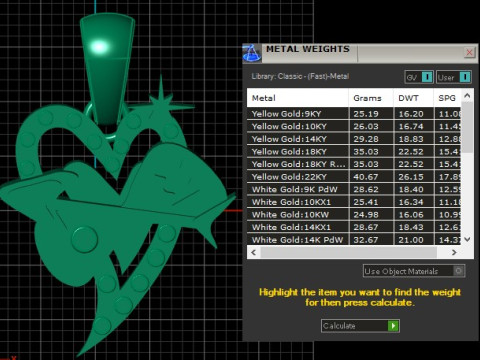Click the vertical scrollbar thumb
480x360 pixels.
pyautogui.click(x=467, y=127)
